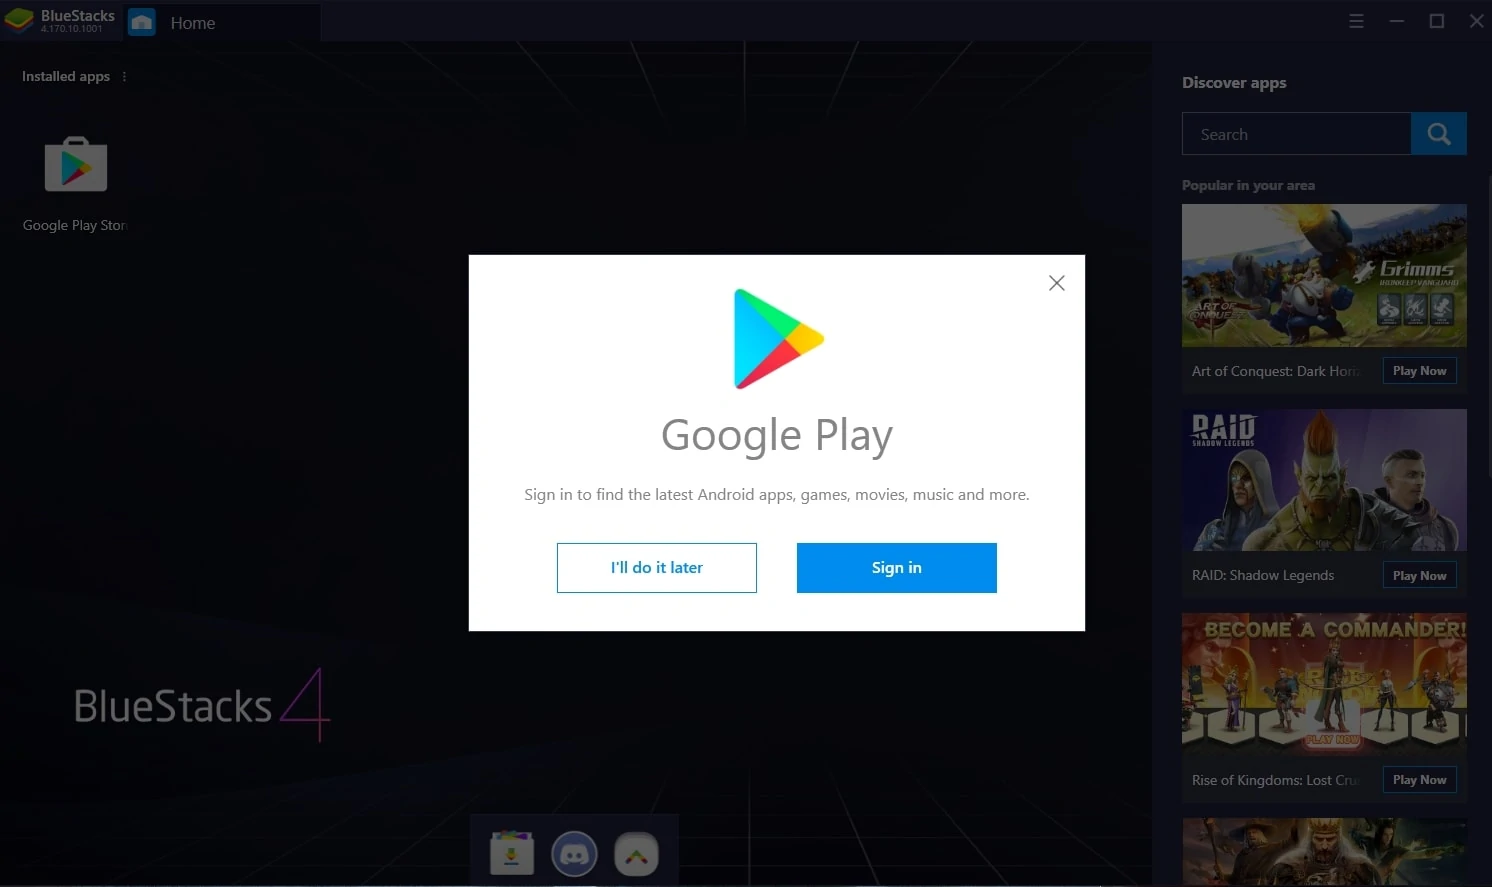1492x887 pixels.
Task: Click the 'Sign in to find the latest' message
Action: pos(776,495)
